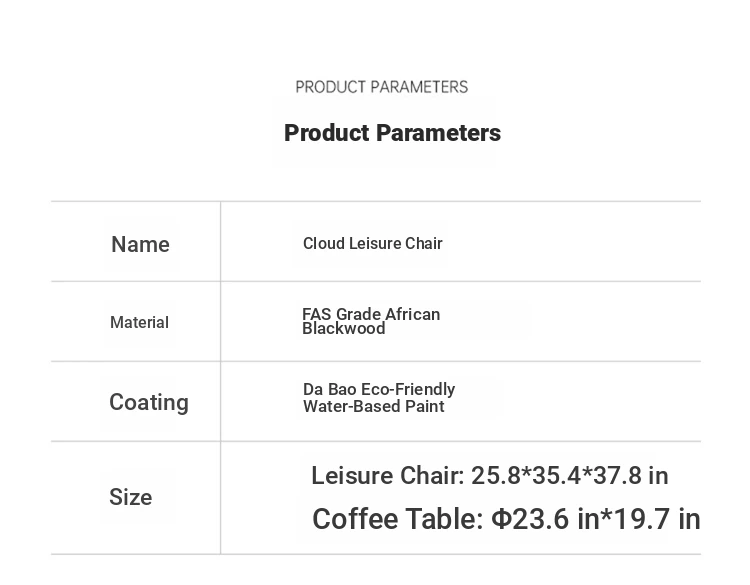
Task: Click the Leisure Chair: label in Size row
Action: point(388,475)
